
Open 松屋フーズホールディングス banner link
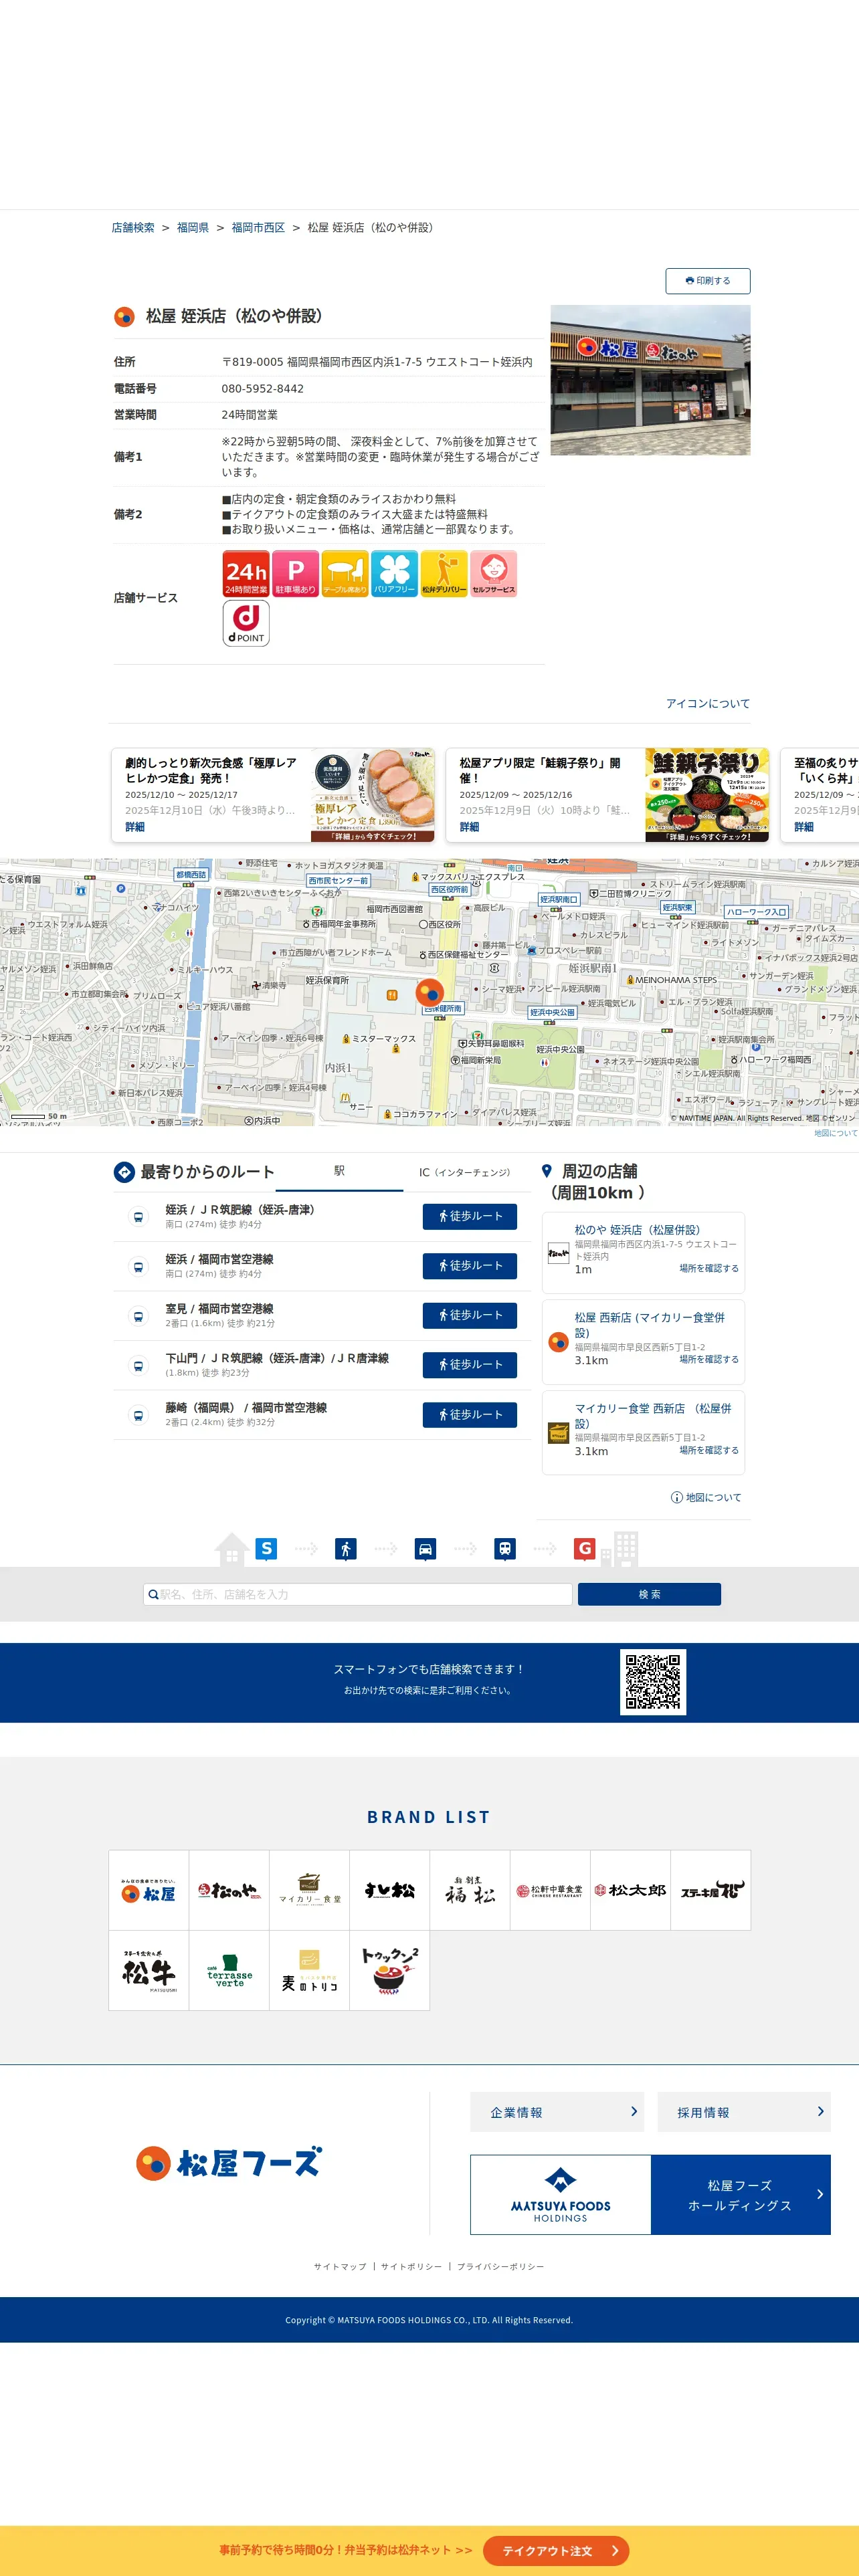tap(741, 2195)
